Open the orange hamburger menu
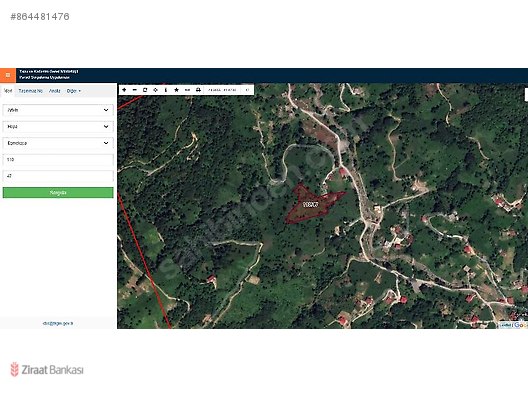Image resolution: width=528 pixels, height=396 pixels. [x=8, y=75]
